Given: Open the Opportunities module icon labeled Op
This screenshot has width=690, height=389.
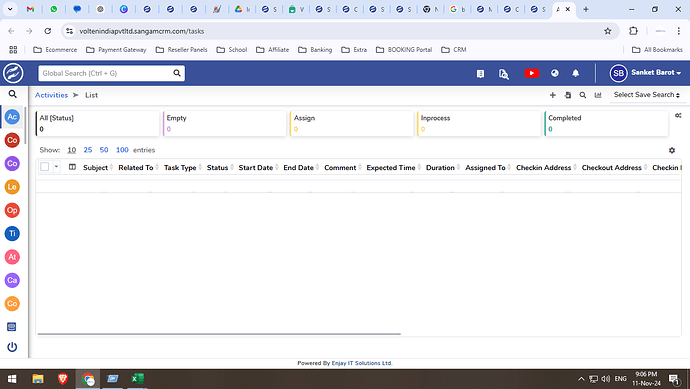Looking at the screenshot, I should click(x=12, y=210).
